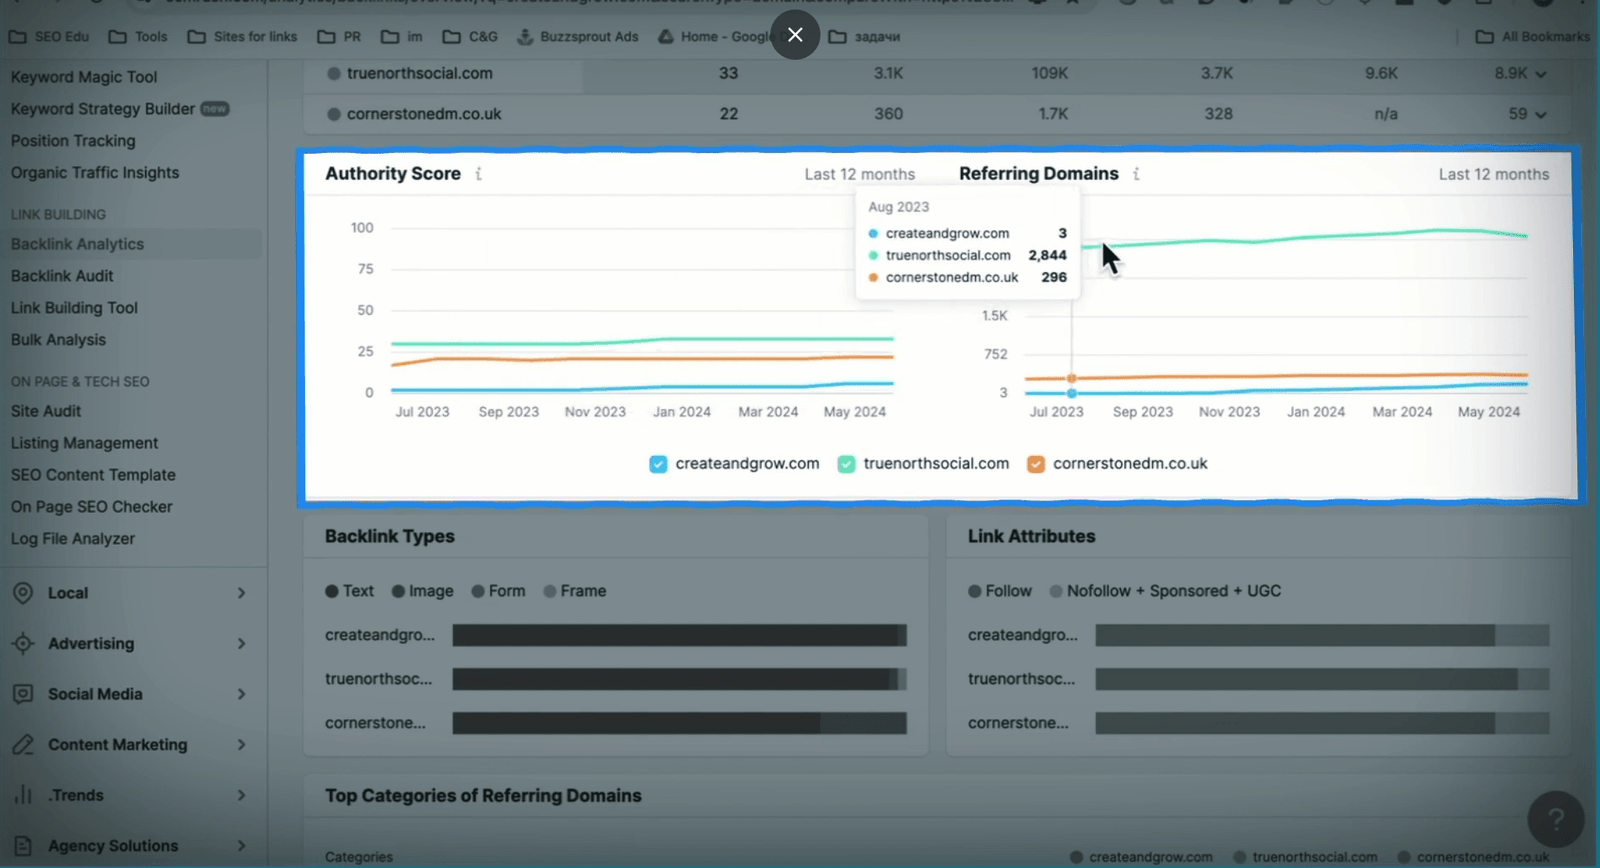Open Log File Analyzer

point(73,539)
